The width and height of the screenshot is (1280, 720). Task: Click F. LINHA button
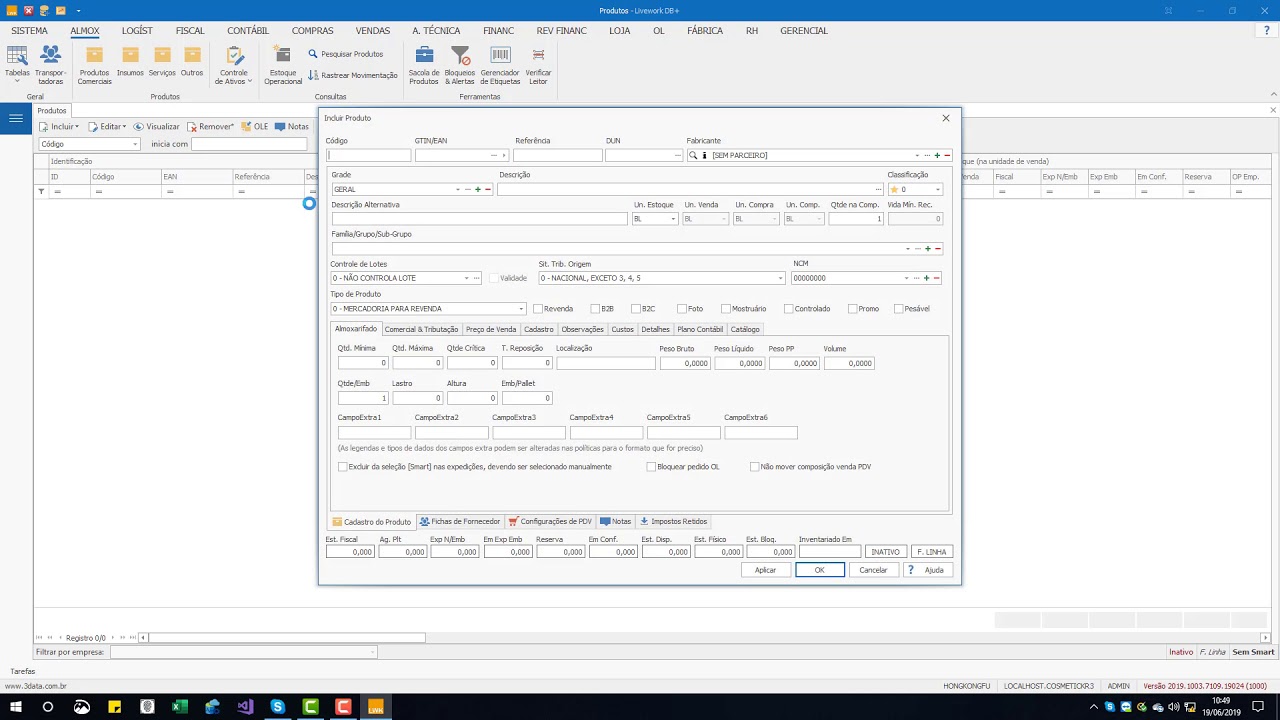[931, 552]
